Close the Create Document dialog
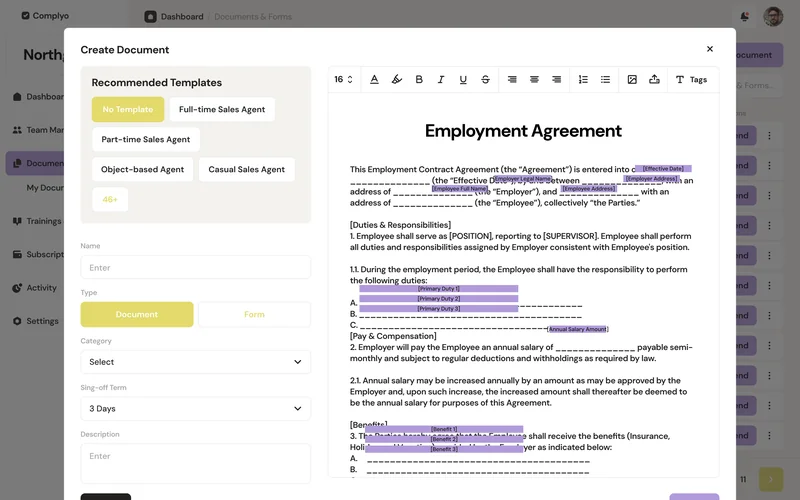Image resolution: width=800 pixels, height=500 pixels. pyautogui.click(x=710, y=49)
